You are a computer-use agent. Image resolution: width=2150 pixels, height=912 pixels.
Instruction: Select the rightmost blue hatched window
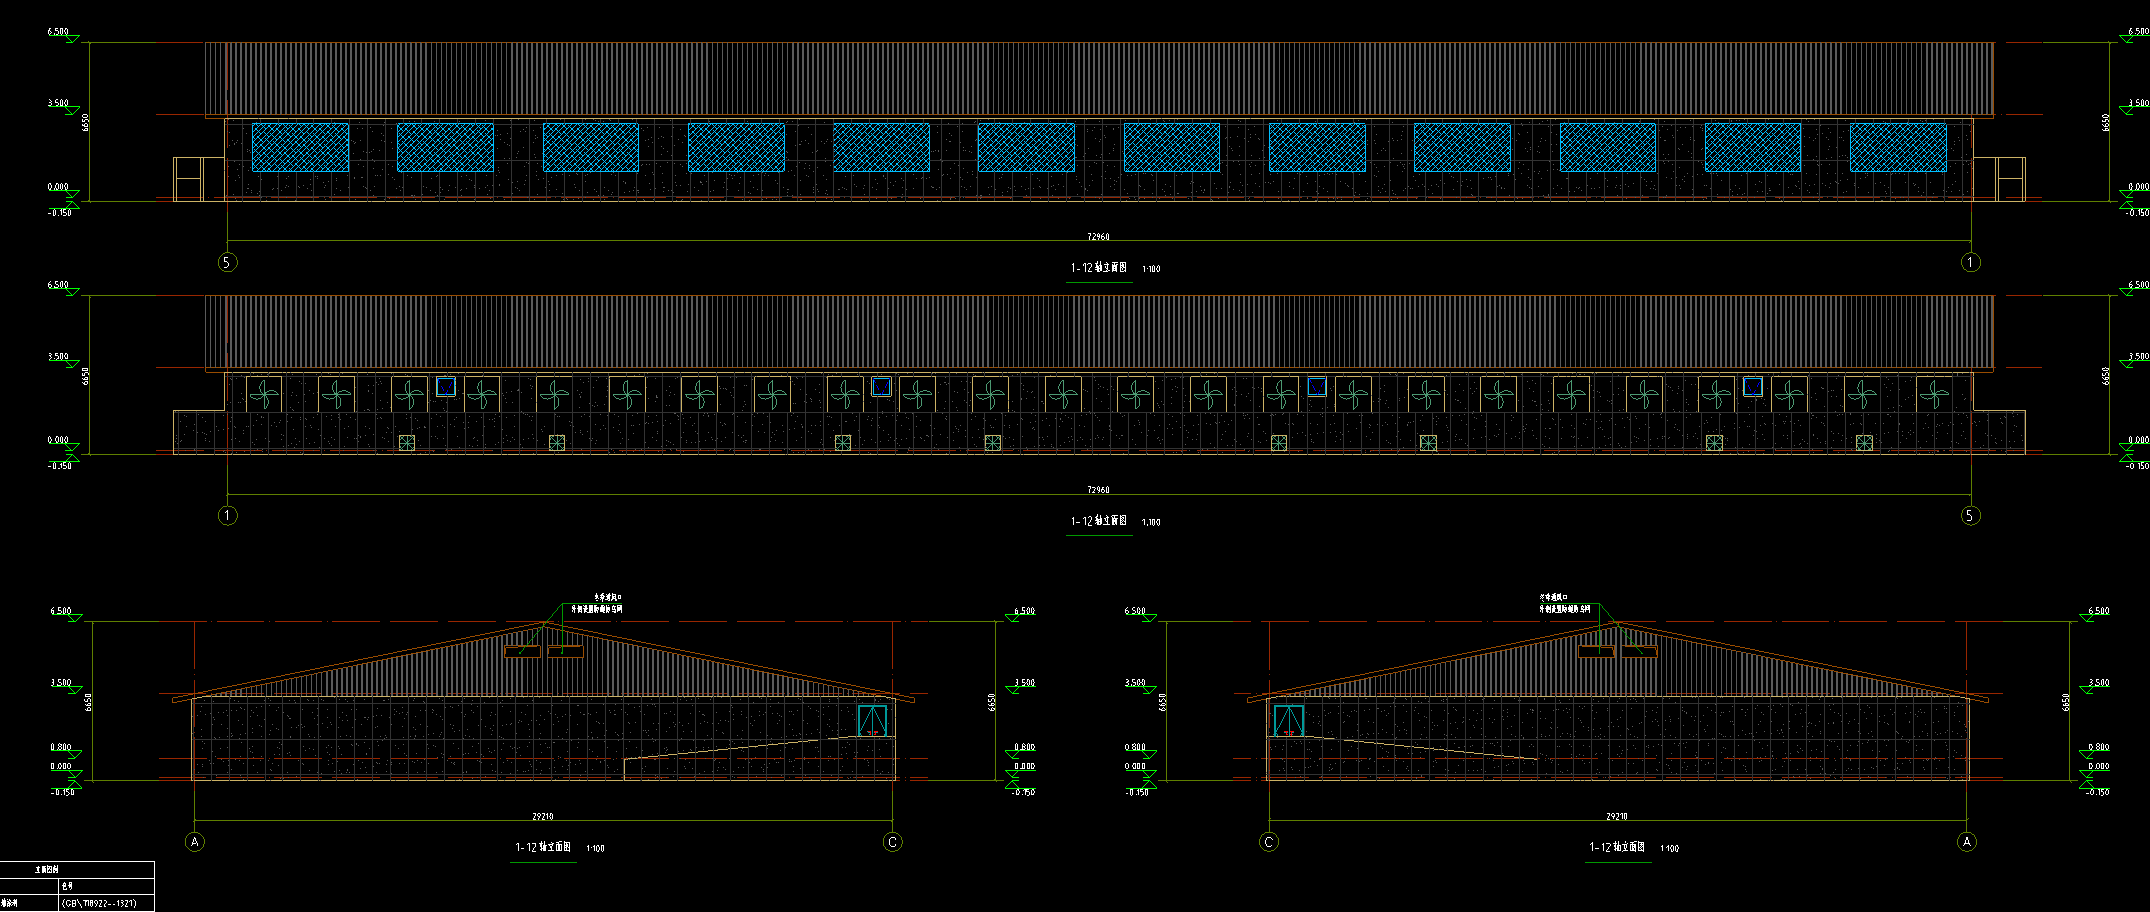1897,147
